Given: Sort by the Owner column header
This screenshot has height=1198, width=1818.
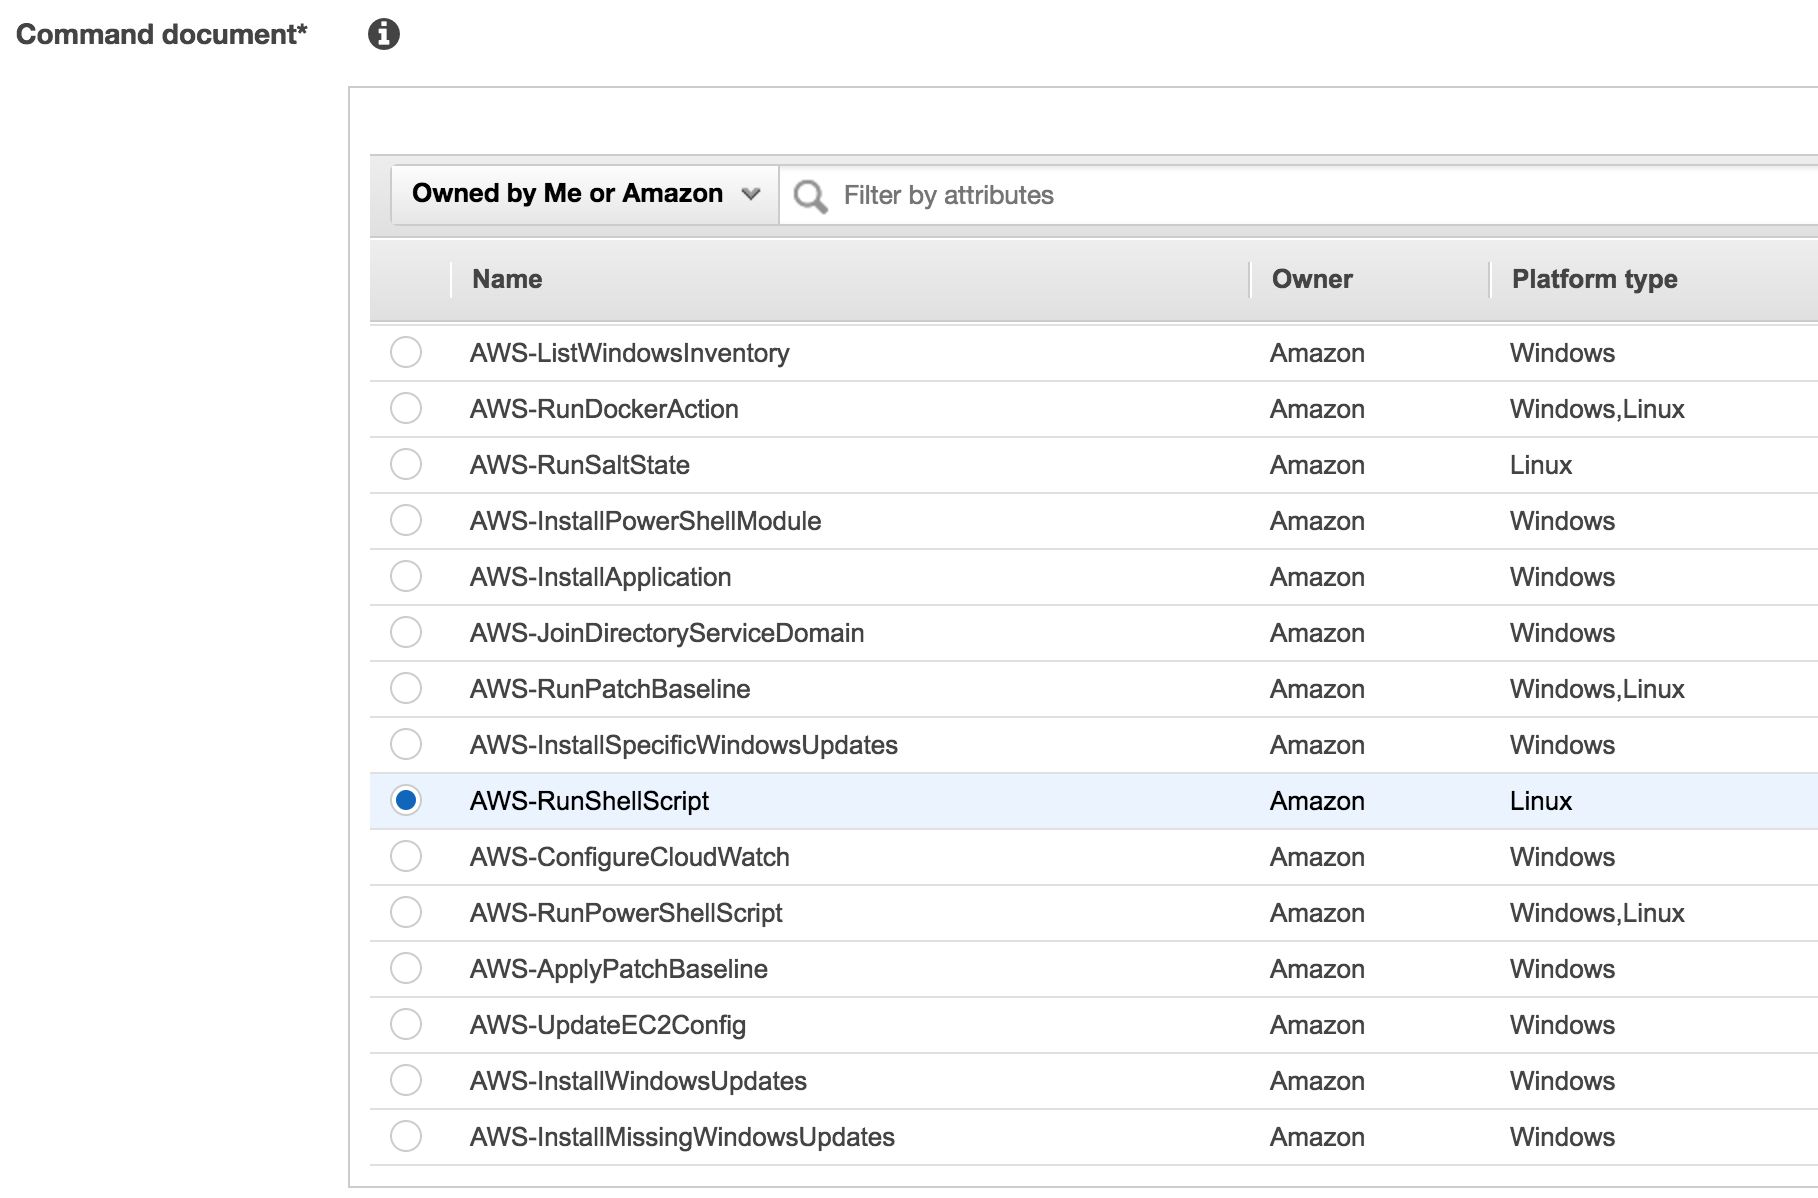Looking at the screenshot, I should pyautogui.click(x=1312, y=279).
